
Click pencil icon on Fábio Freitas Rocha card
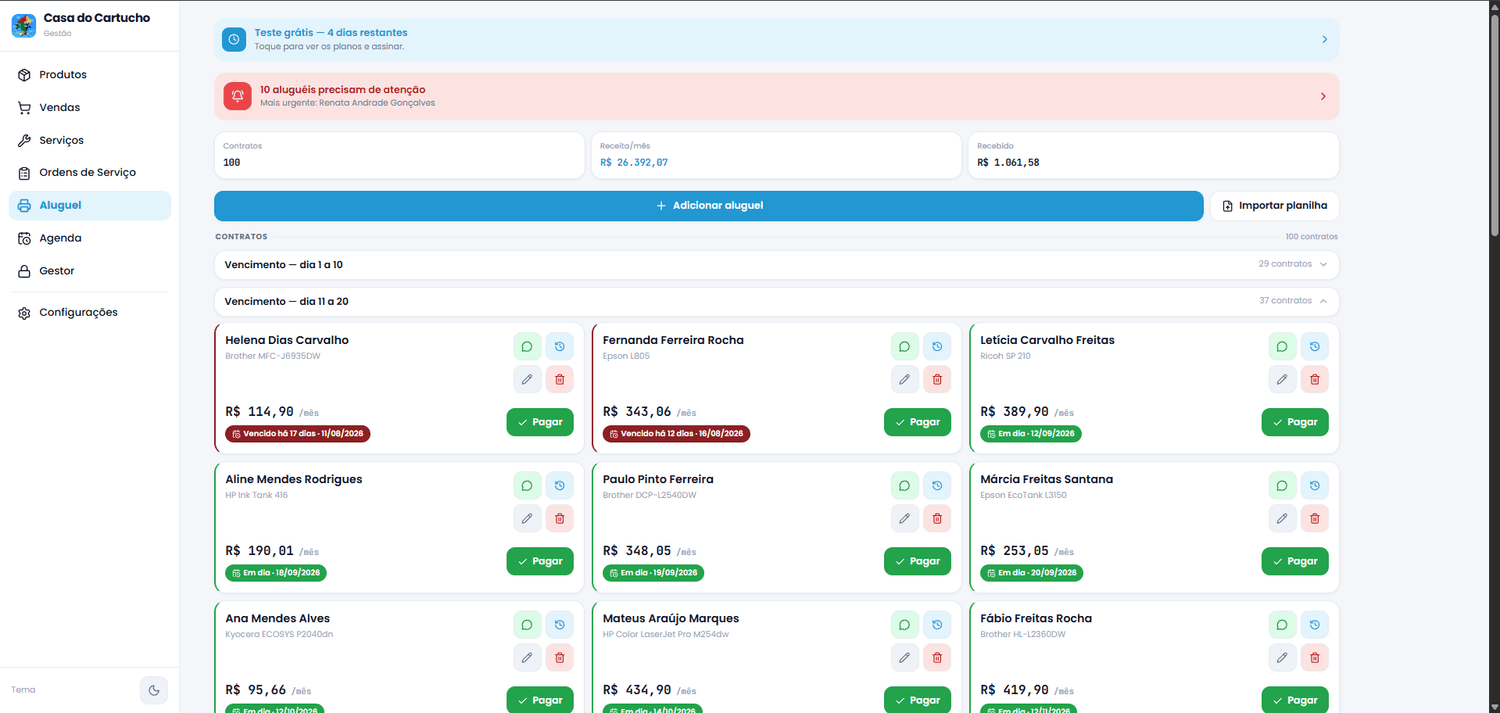[1282, 657]
